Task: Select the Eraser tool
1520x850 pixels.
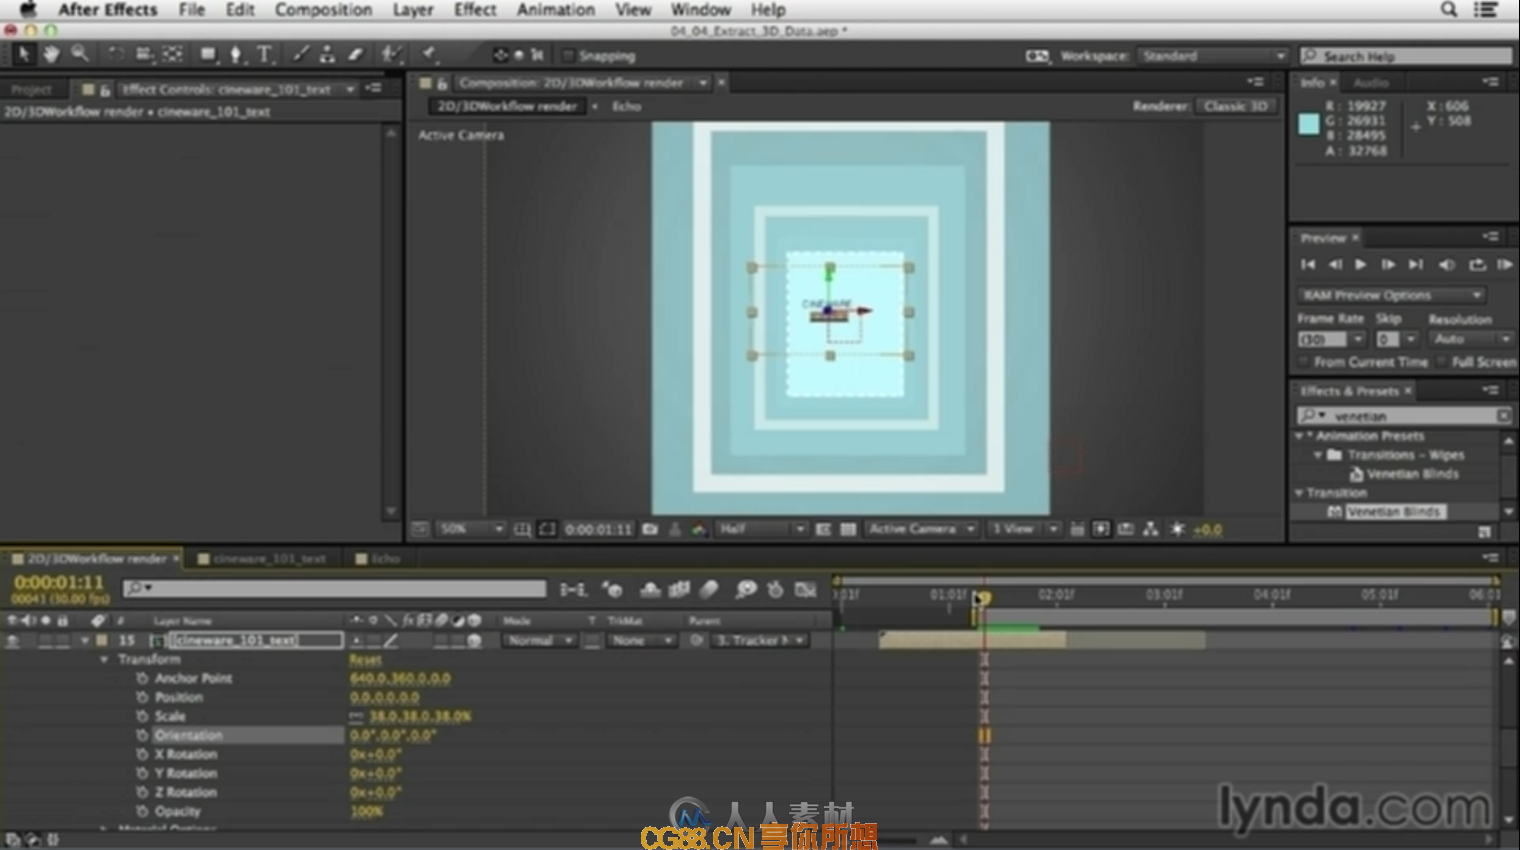Action: 355,54
